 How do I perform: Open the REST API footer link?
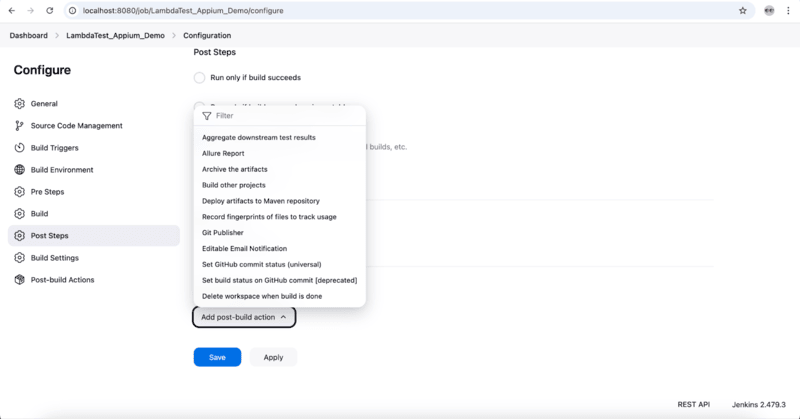[693, 404]
